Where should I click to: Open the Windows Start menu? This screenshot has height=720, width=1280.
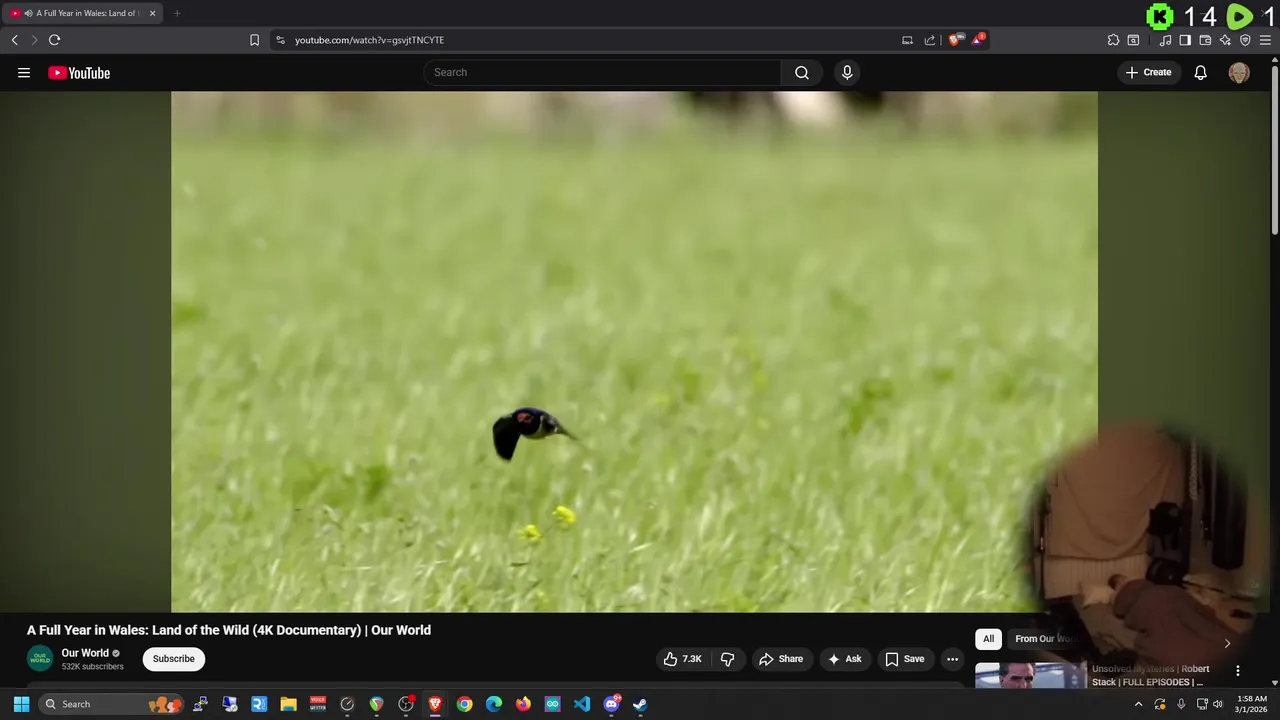pyautogui.click(x=21, y=704)
